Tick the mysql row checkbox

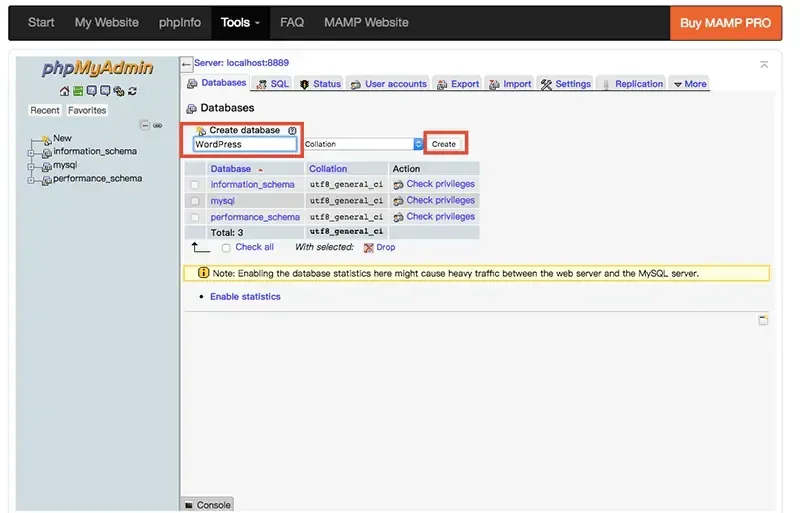pos(195,201)
